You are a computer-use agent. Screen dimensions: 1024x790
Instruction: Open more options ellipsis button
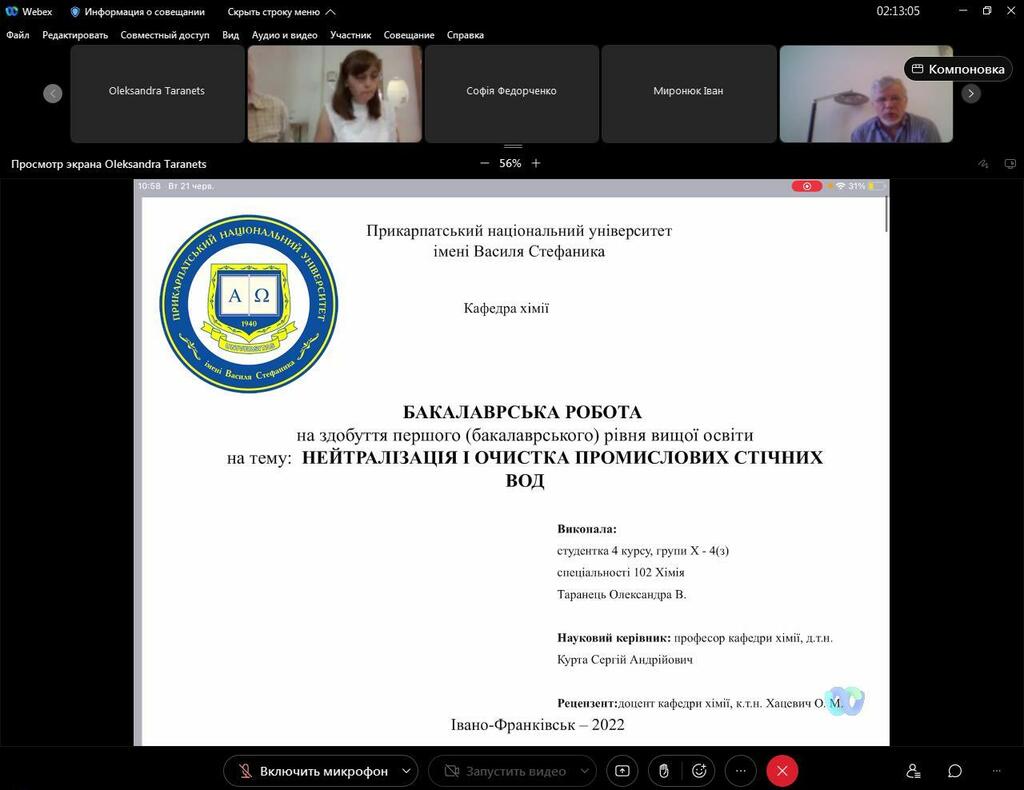point(741,771)
